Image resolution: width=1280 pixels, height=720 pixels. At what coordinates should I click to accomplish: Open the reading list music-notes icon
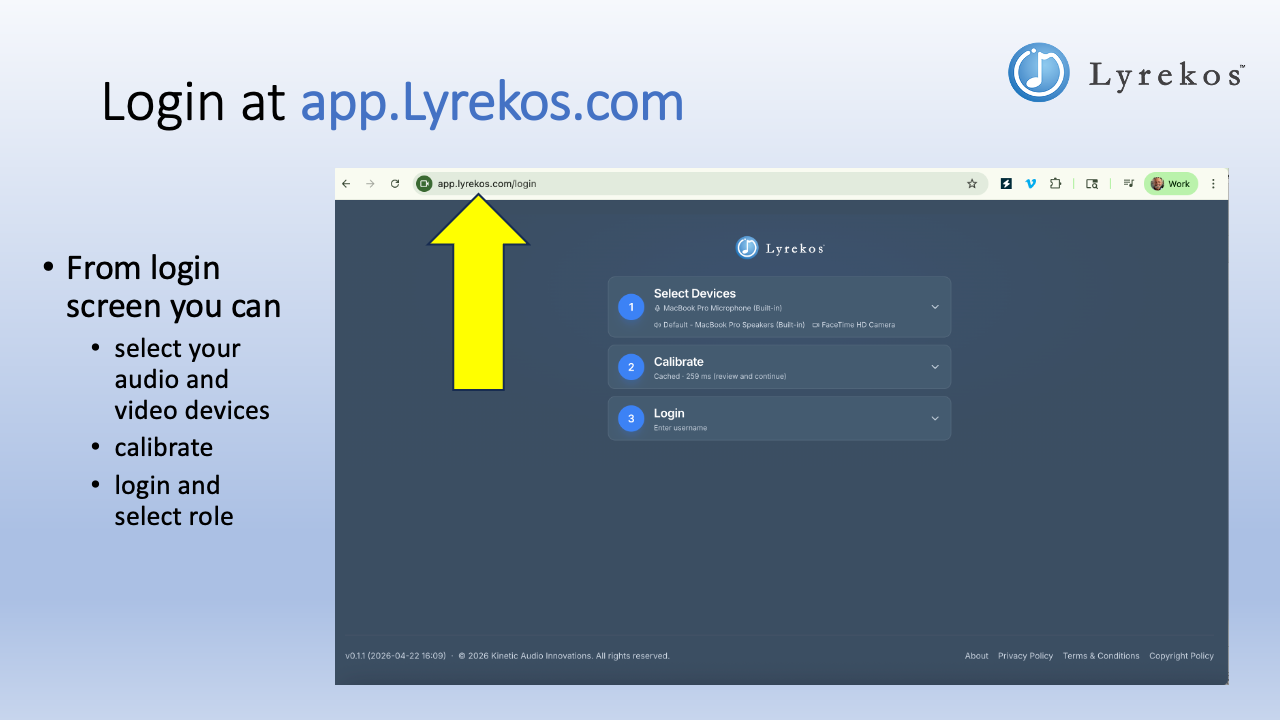click(1130, 183)
